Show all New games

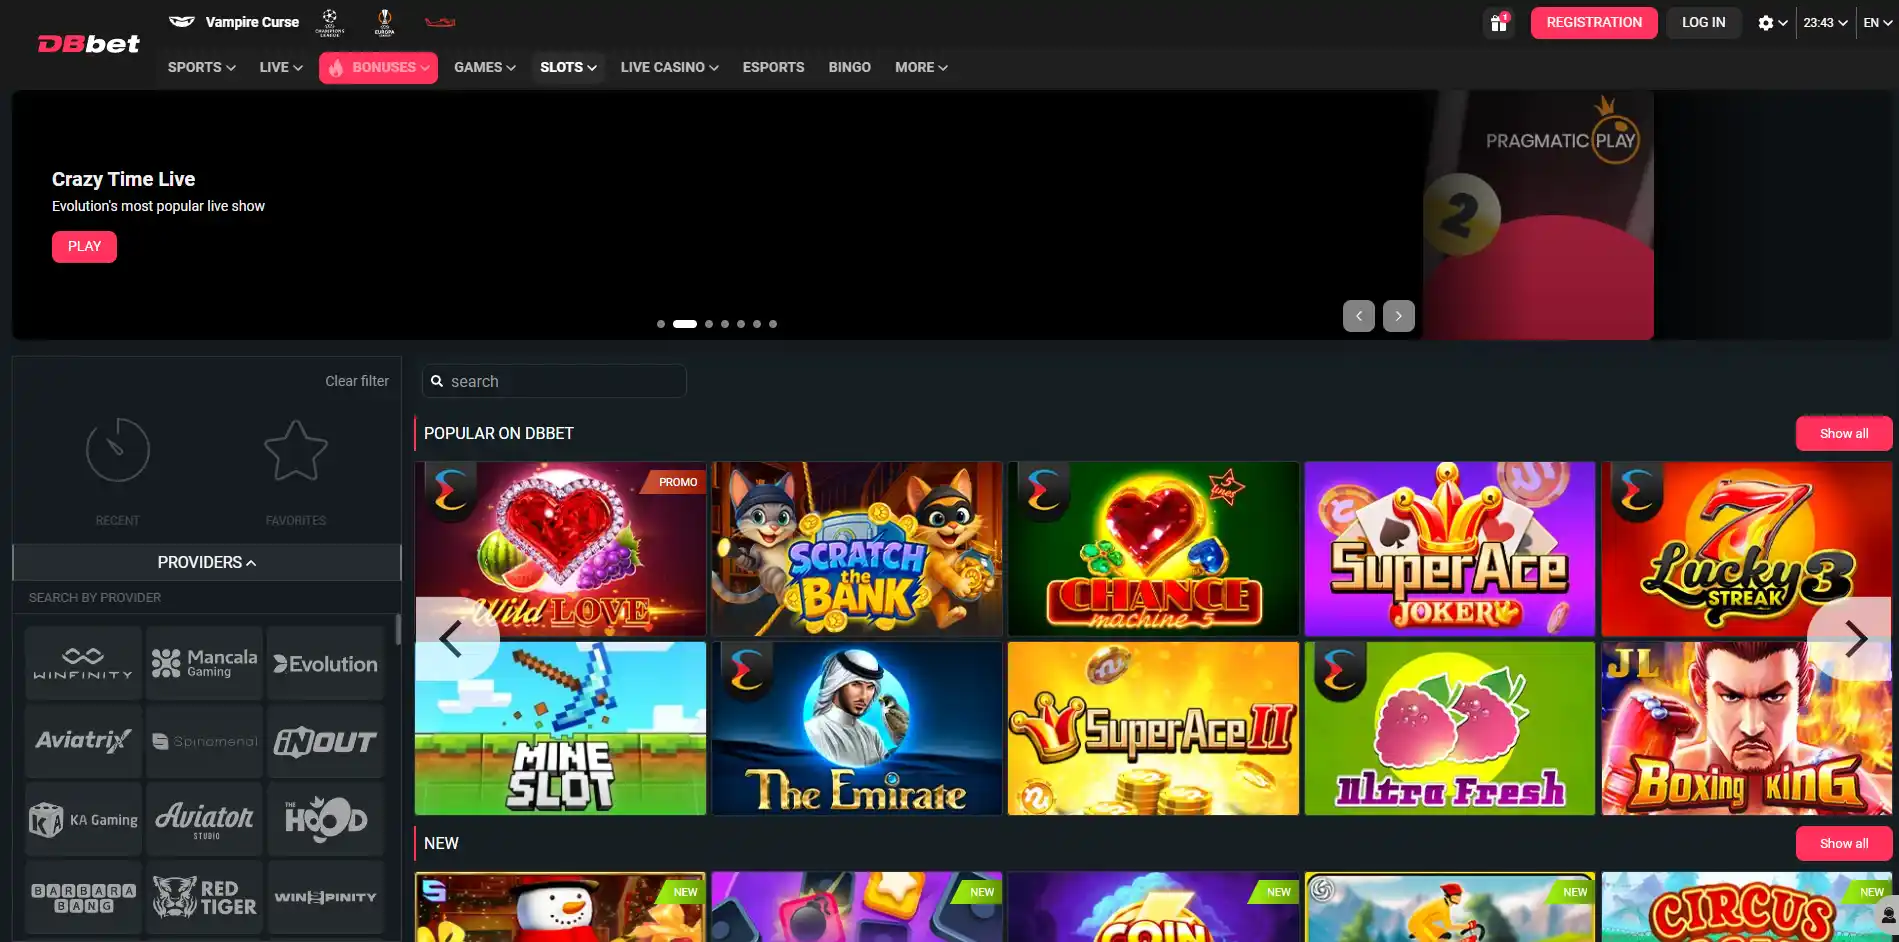[1844, 843]
